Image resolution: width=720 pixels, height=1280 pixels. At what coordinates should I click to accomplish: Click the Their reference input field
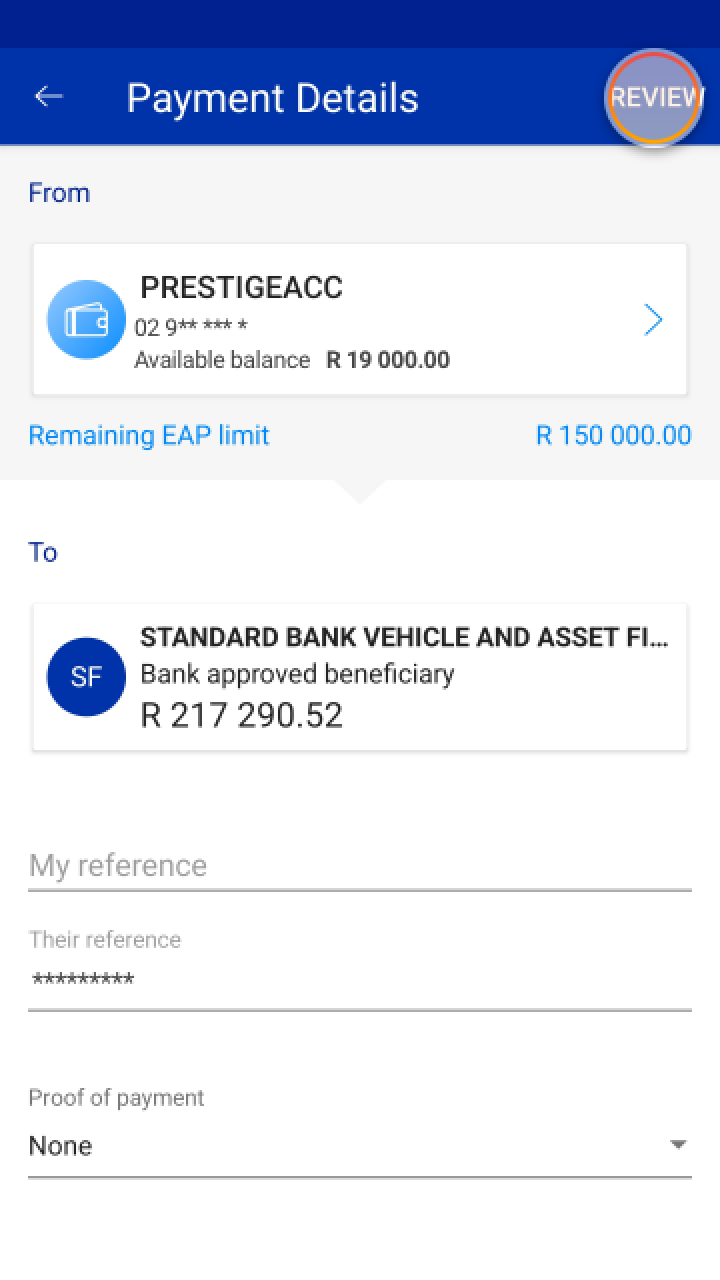pos(360,980)
